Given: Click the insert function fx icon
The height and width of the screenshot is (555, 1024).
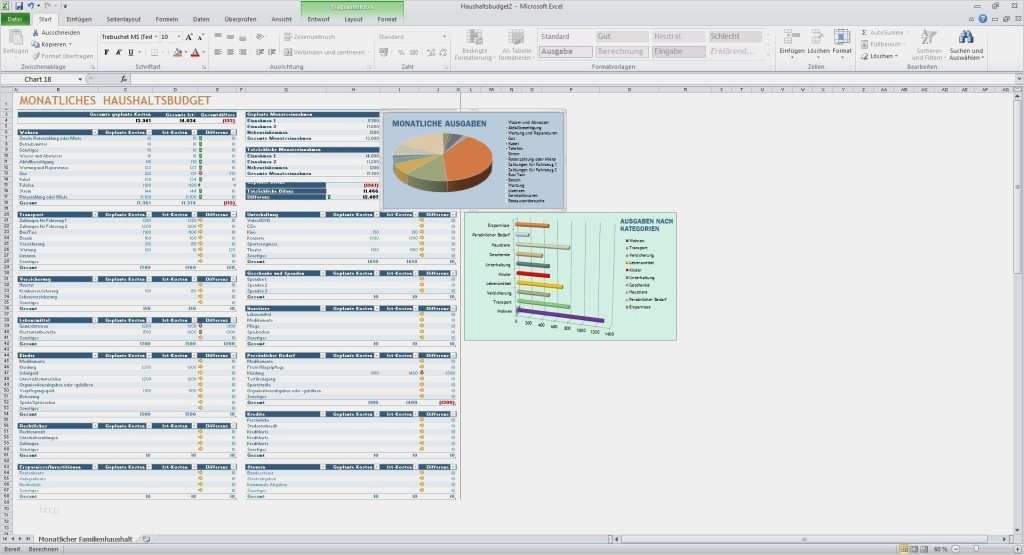Looking at the screenshot, I should pyautogui.click(x=123, y=79).
